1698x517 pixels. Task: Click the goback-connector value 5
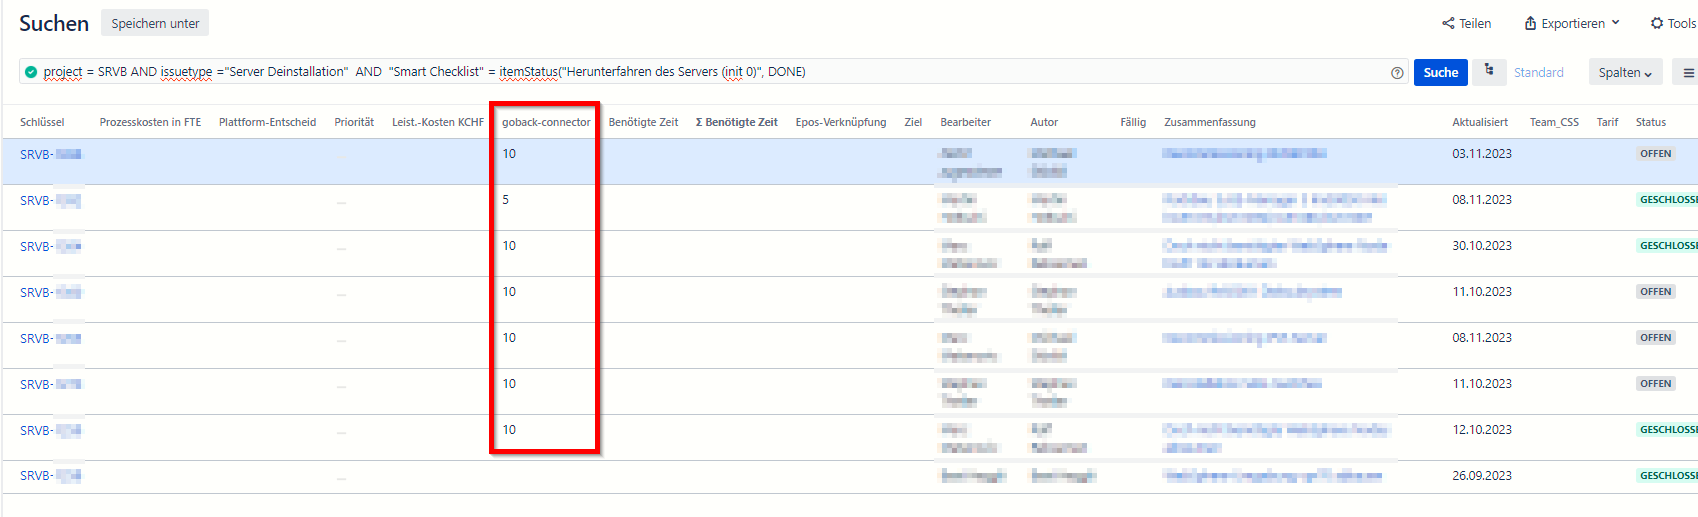coord(506,200)
